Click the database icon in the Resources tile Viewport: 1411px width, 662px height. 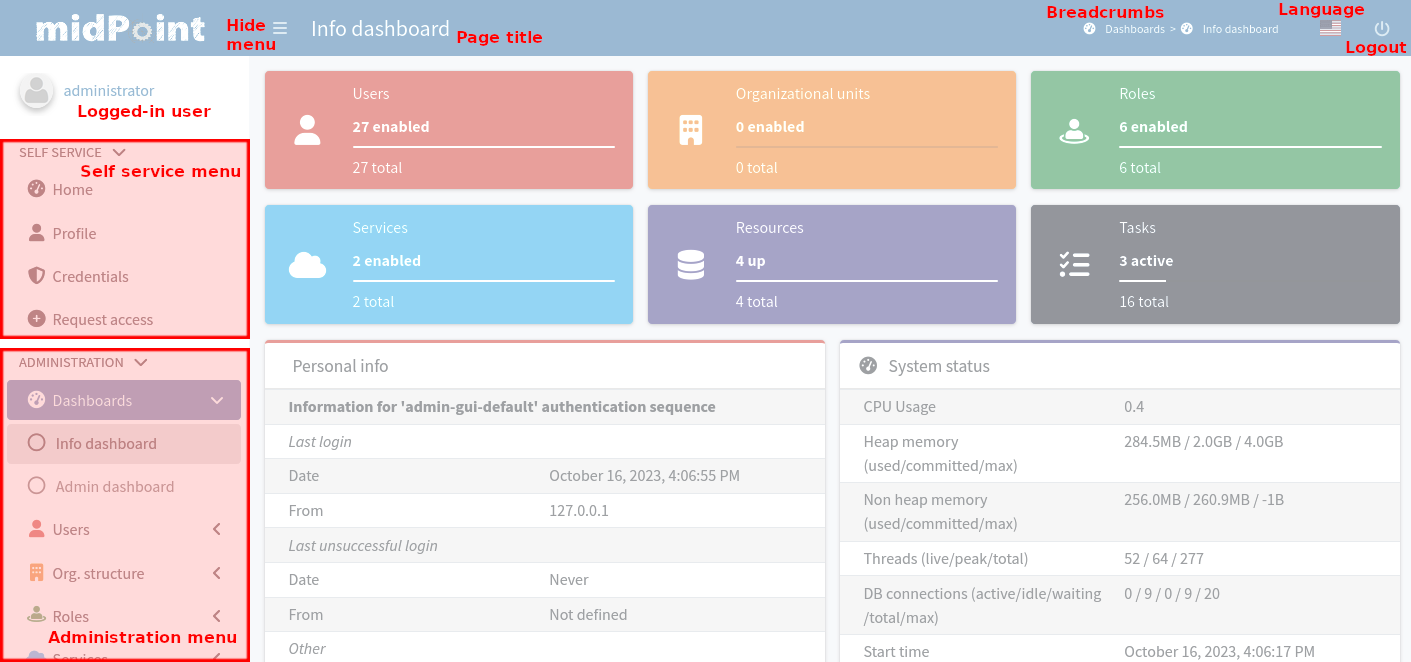pyautogui.click(x=691, y=264)
